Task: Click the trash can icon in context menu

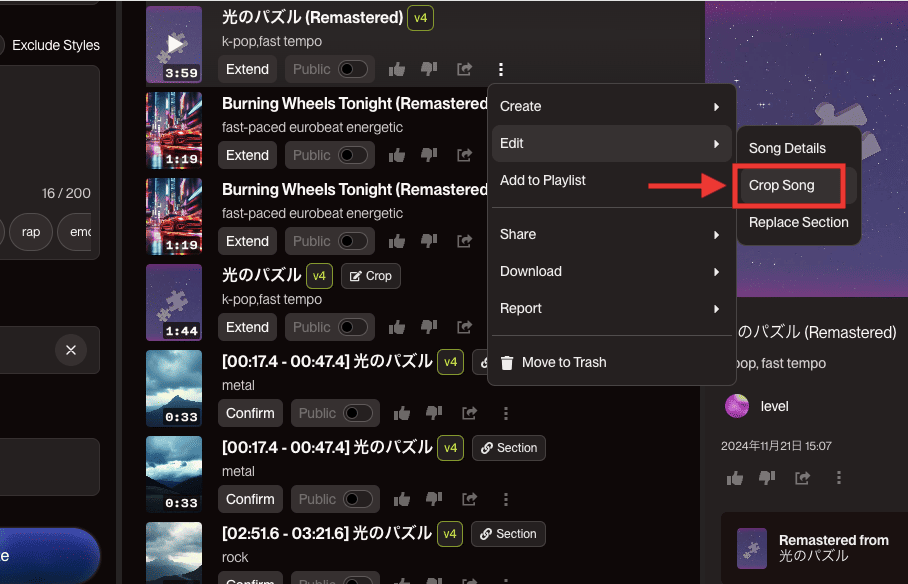Action: 507,363
